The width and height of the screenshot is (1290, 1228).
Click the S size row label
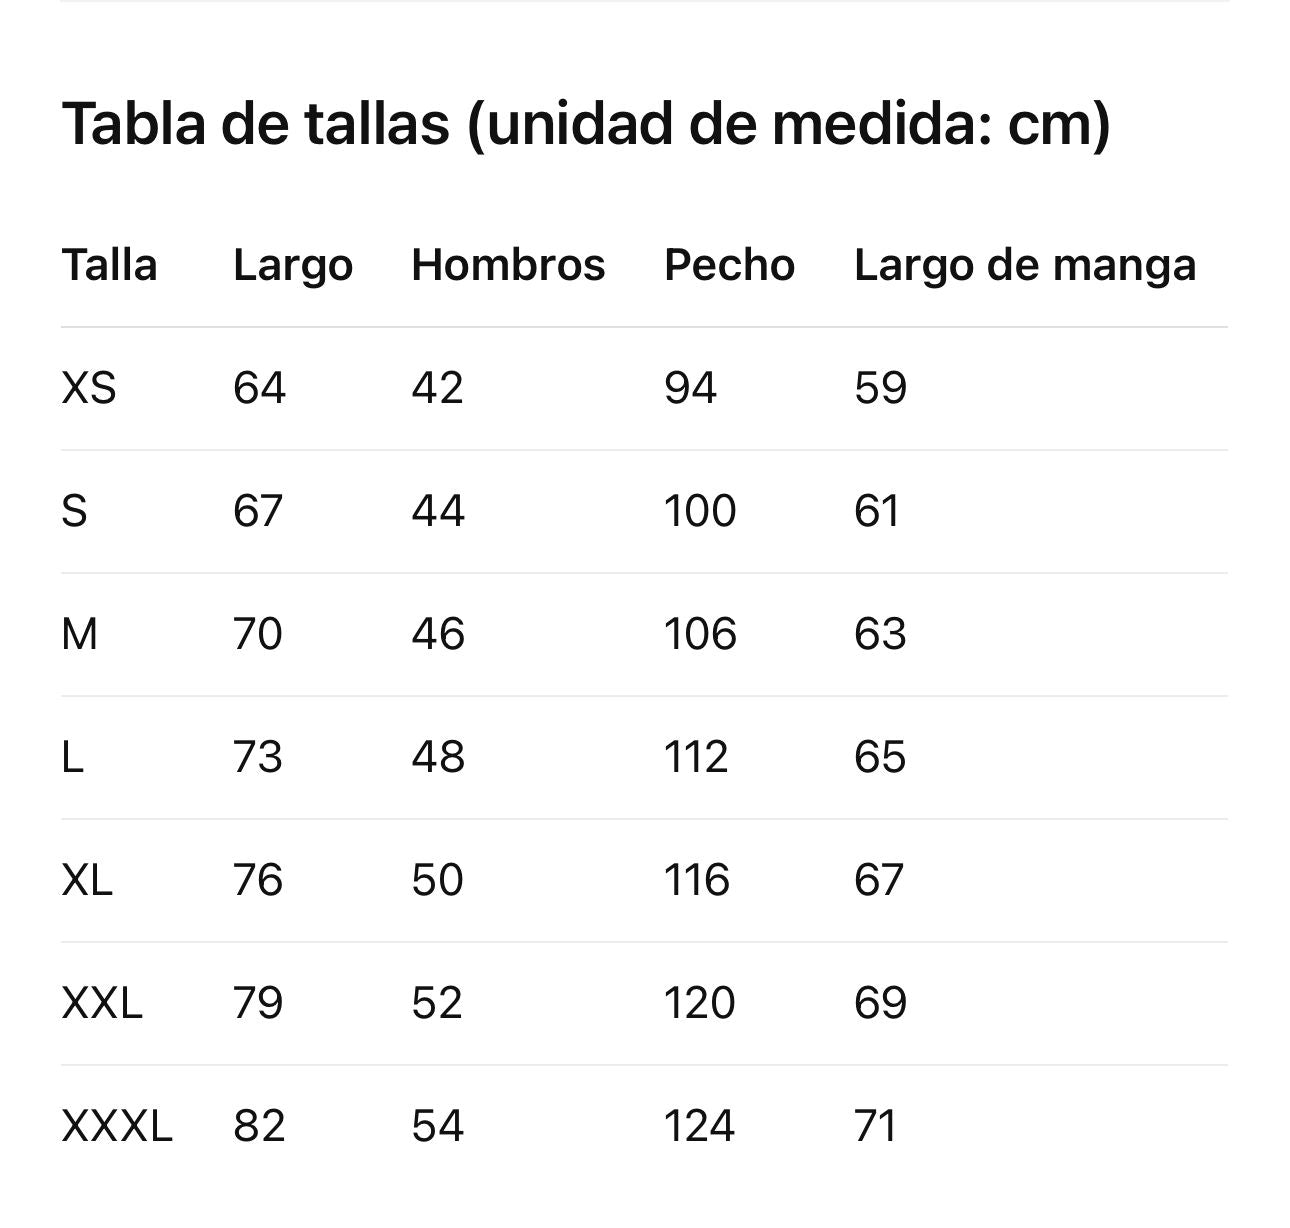75,511
